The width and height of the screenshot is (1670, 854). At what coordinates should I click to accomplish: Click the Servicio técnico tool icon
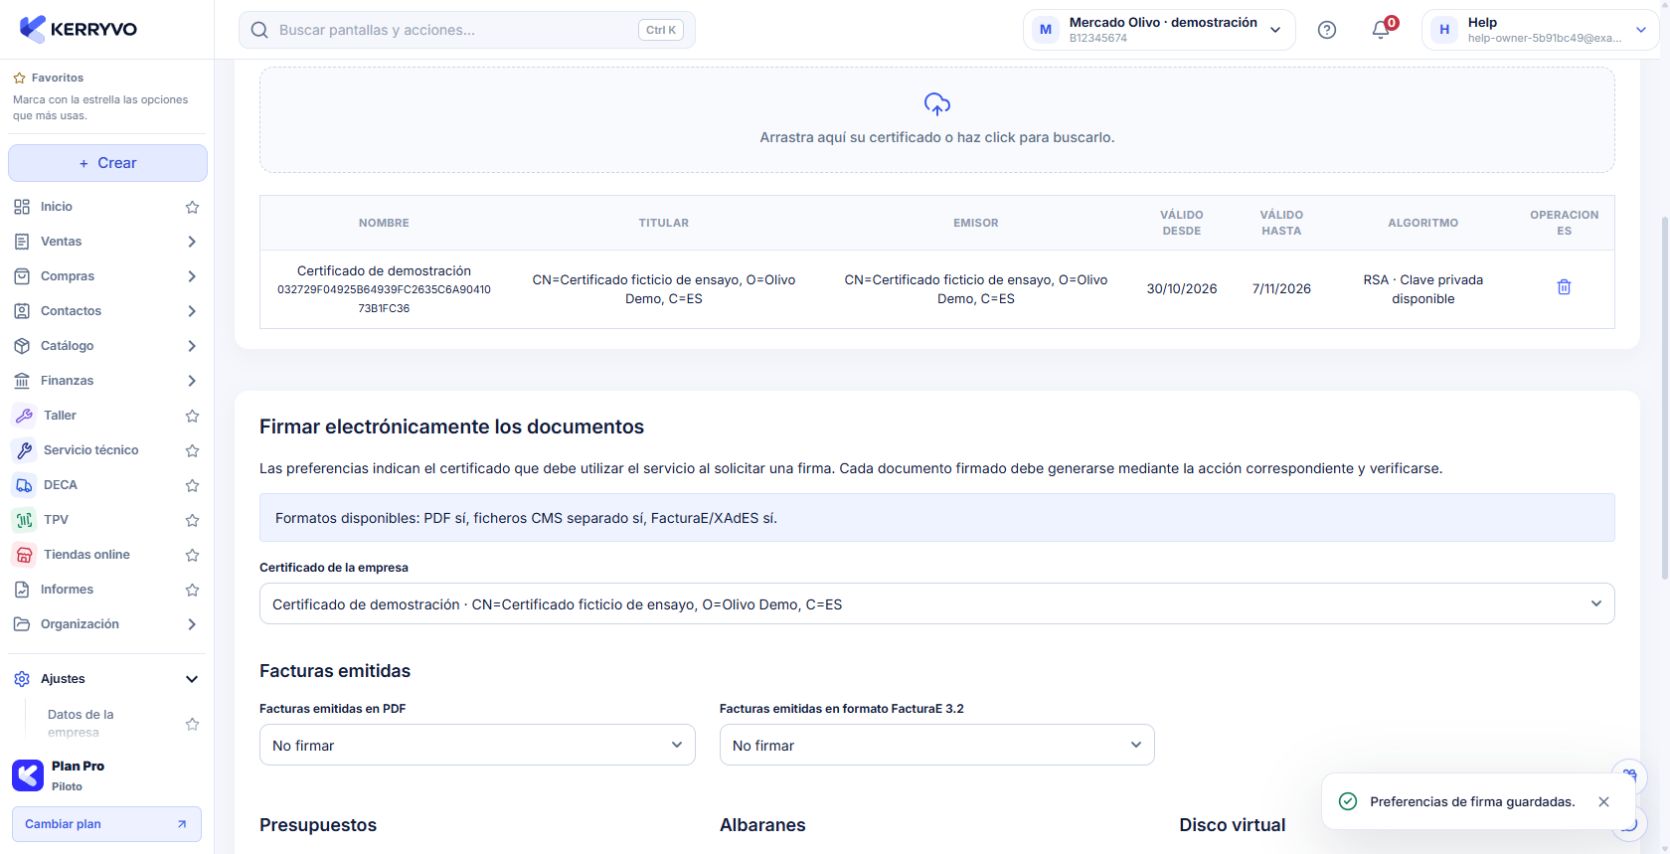pos(24,451)
